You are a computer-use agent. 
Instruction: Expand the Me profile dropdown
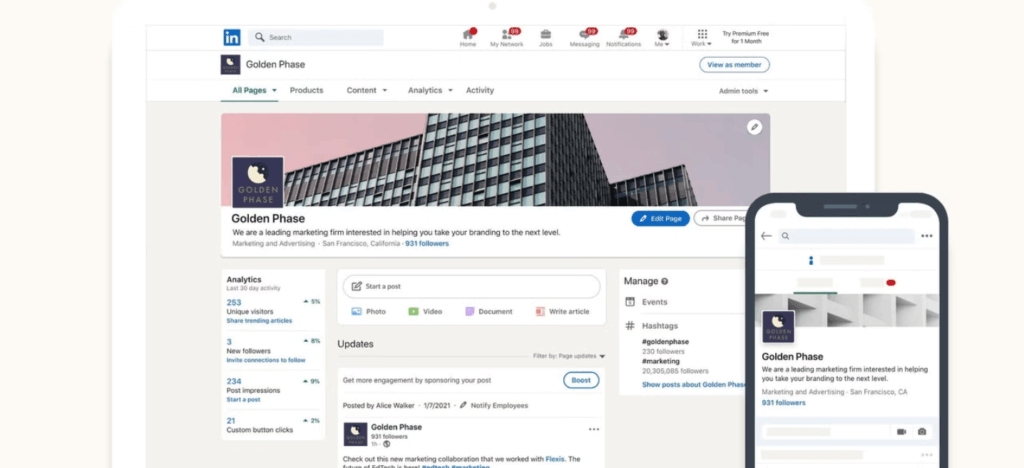(662, 38)
